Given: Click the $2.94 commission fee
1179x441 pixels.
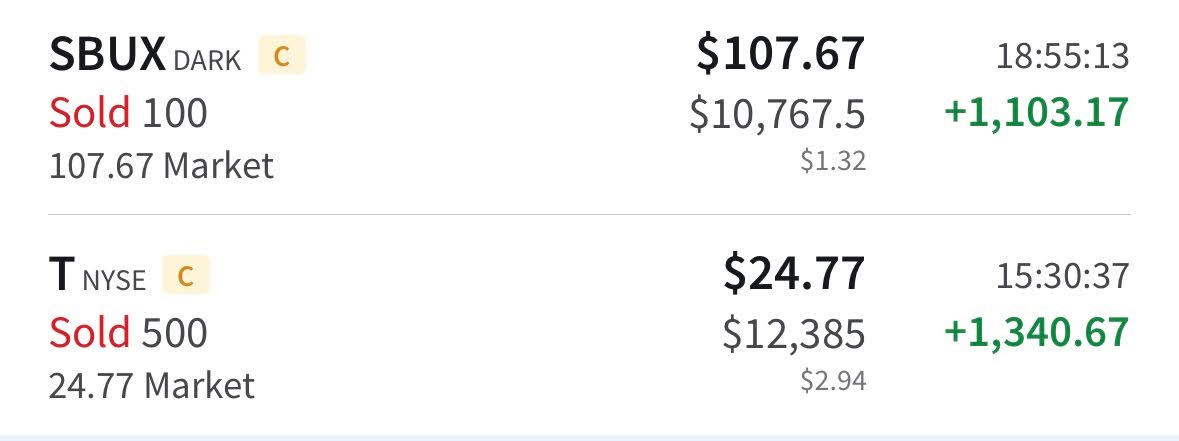Looking at the screenshot, I should coord(833,381).
